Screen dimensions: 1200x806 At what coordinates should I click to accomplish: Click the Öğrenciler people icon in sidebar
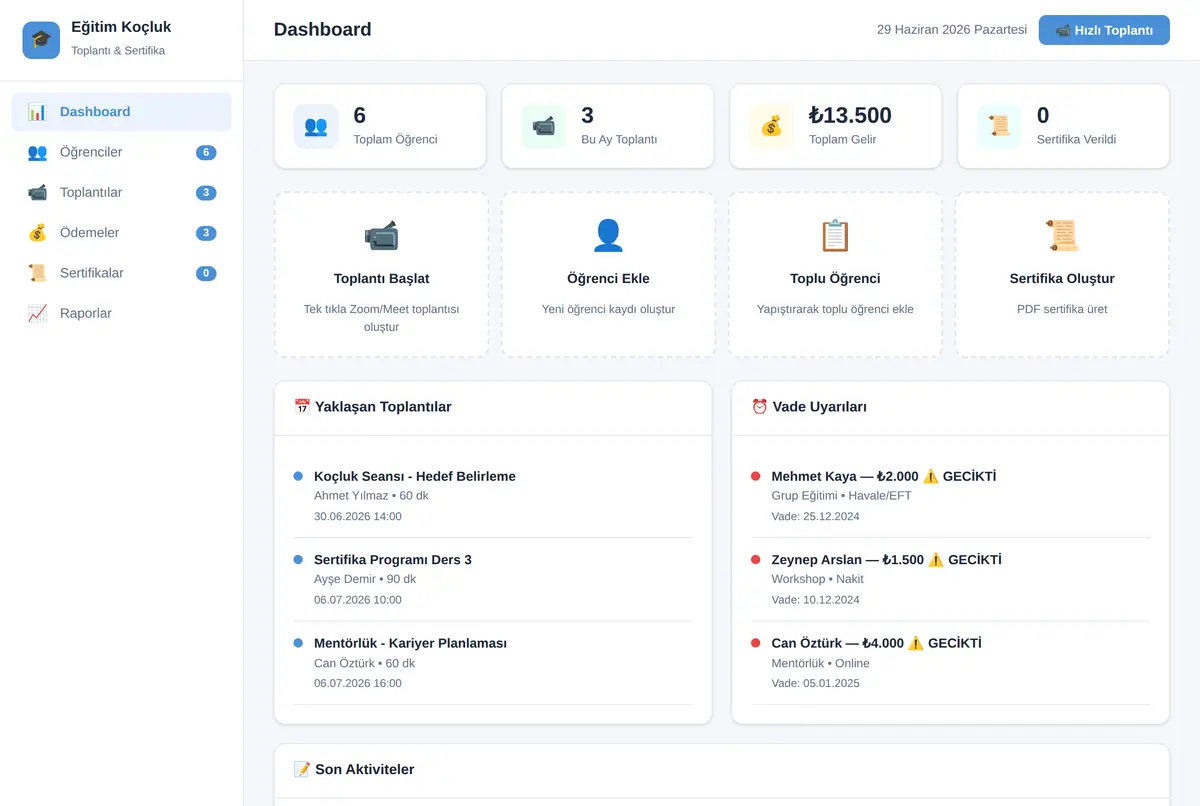(37, 152)
